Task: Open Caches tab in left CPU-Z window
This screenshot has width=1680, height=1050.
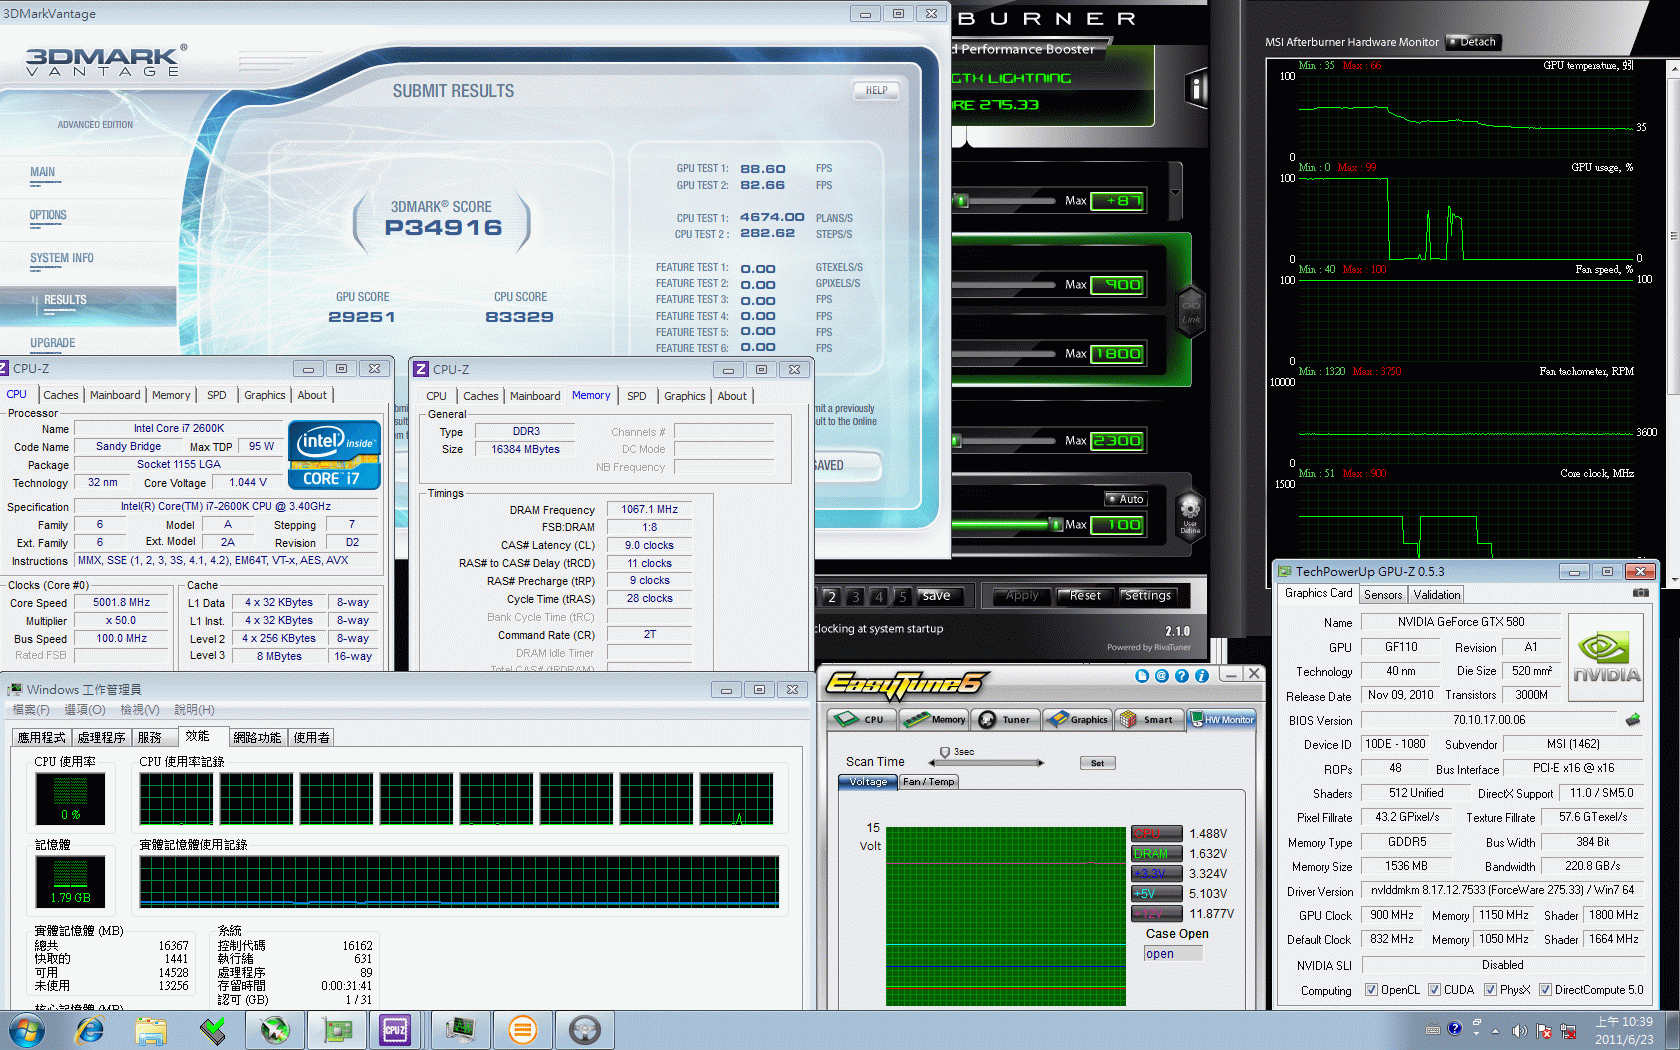Action: (61, 395)
